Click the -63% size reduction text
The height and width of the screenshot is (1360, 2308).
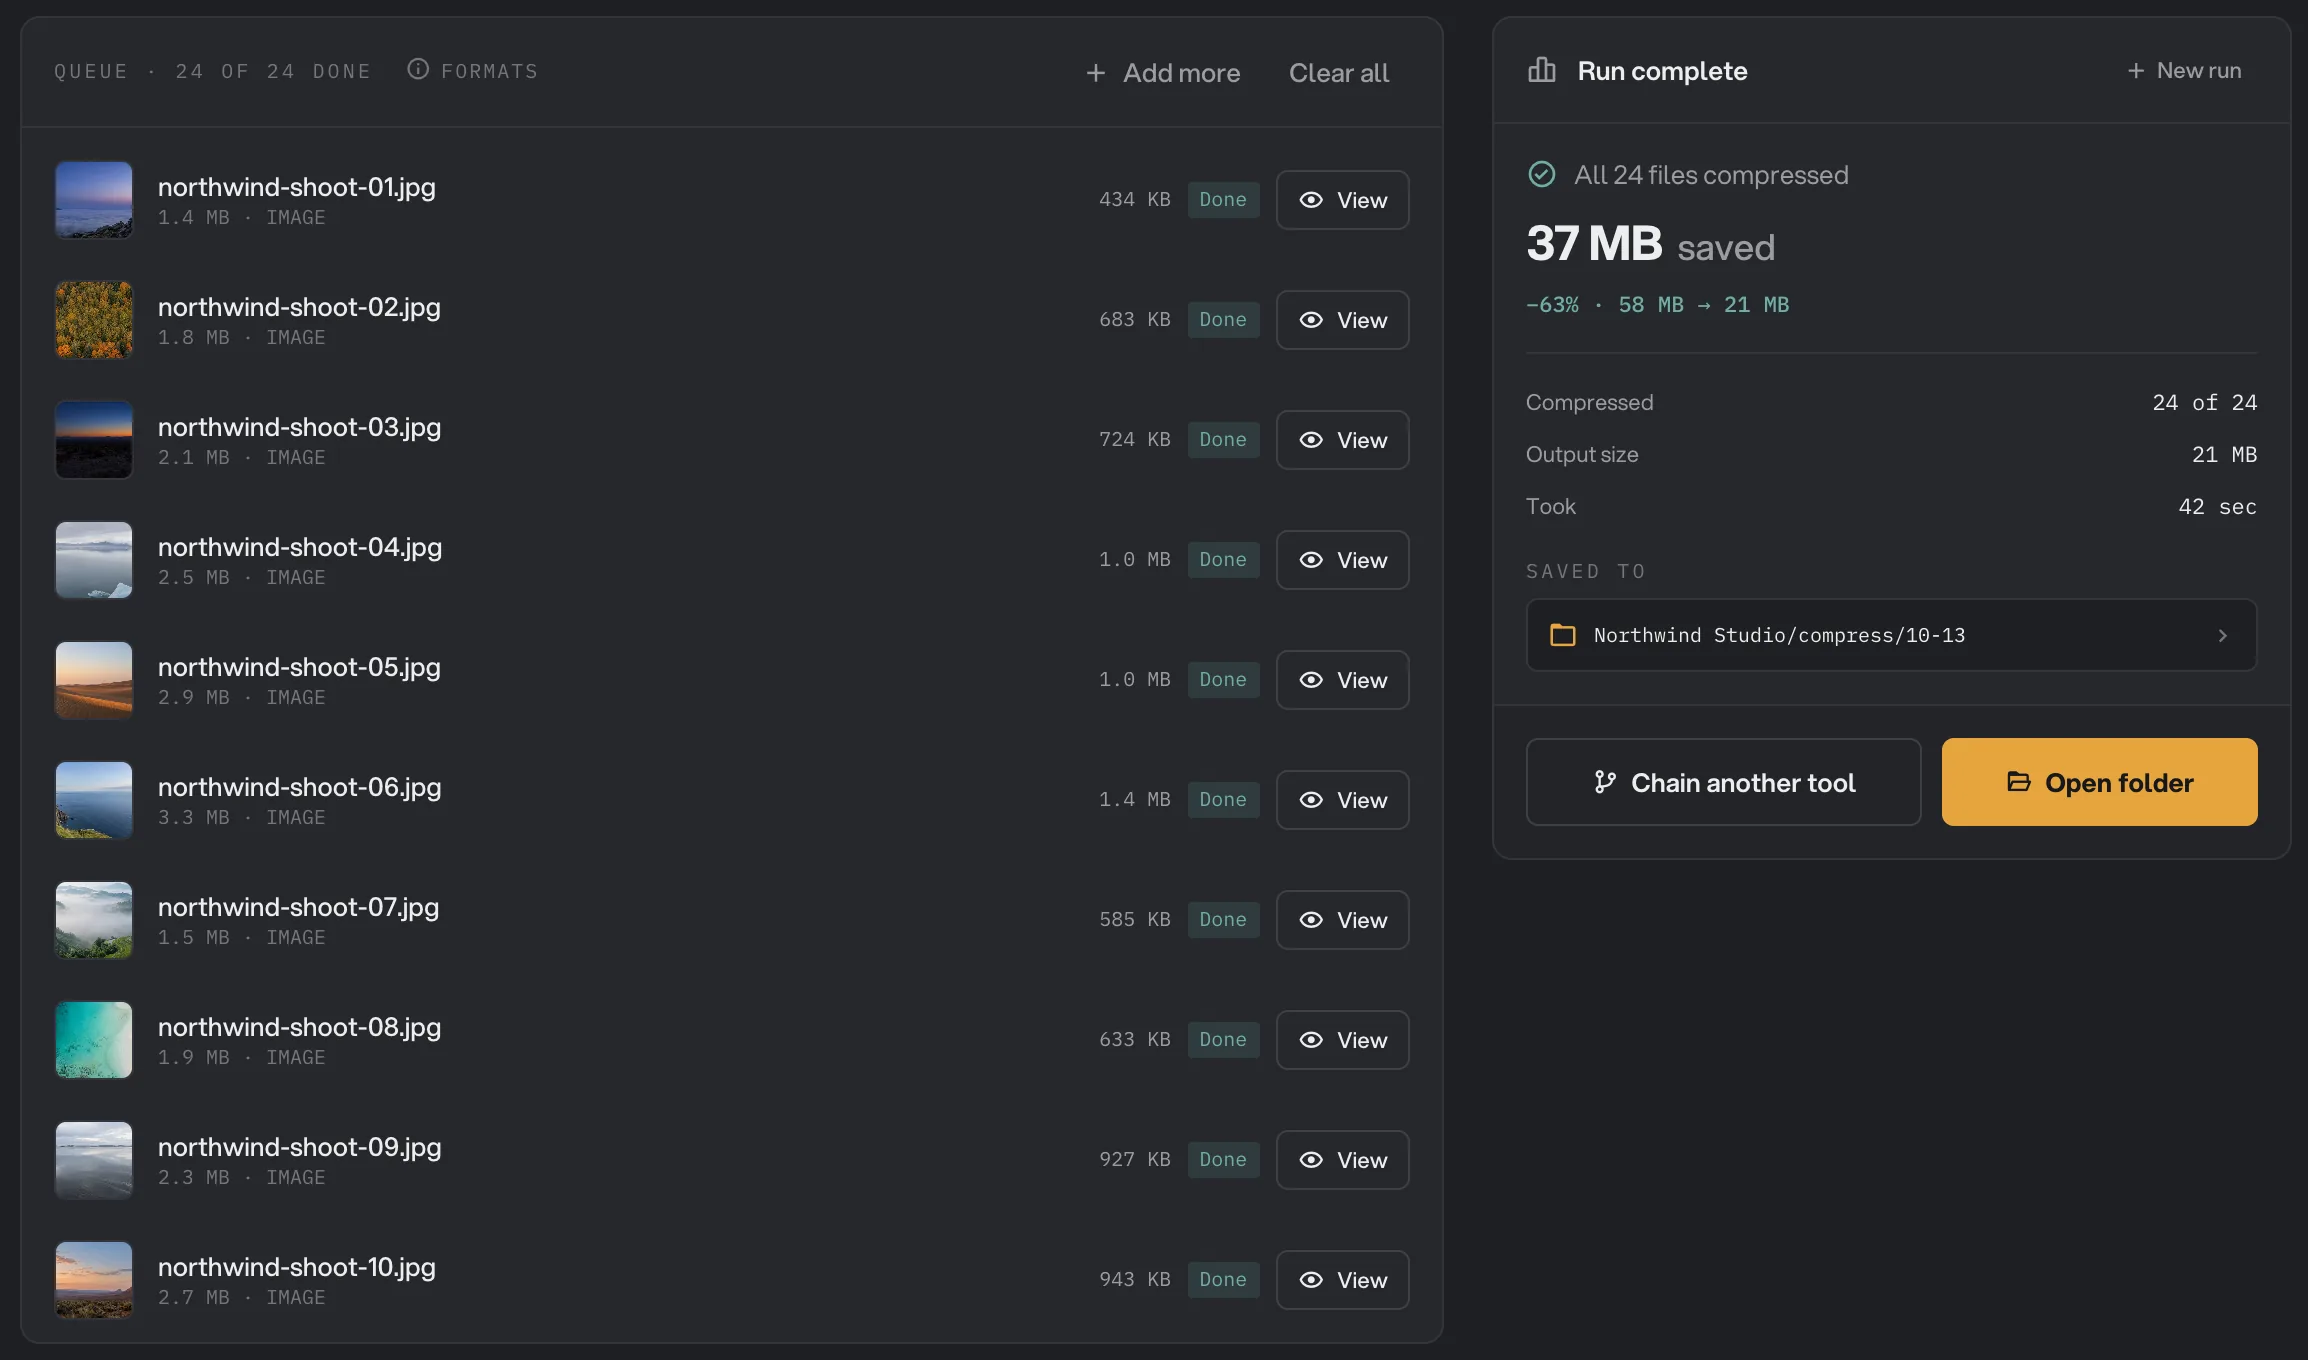coord(1552,305)
